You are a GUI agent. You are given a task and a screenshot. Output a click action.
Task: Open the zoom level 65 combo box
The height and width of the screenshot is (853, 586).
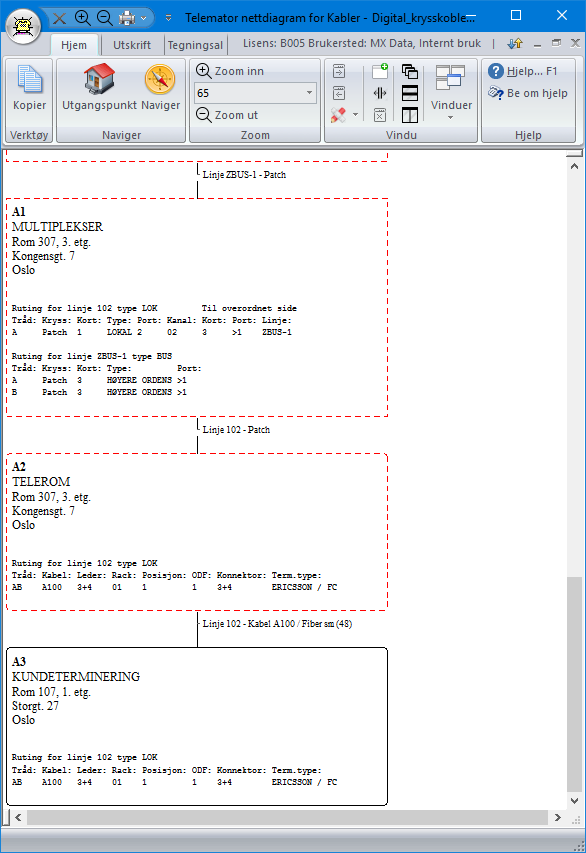pos(255,93)
